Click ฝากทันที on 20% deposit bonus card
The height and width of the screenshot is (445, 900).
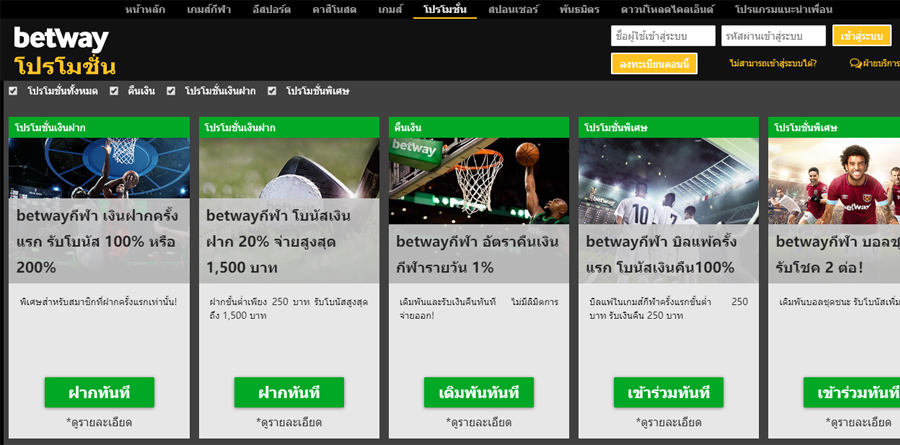click(x=289, y=393)
